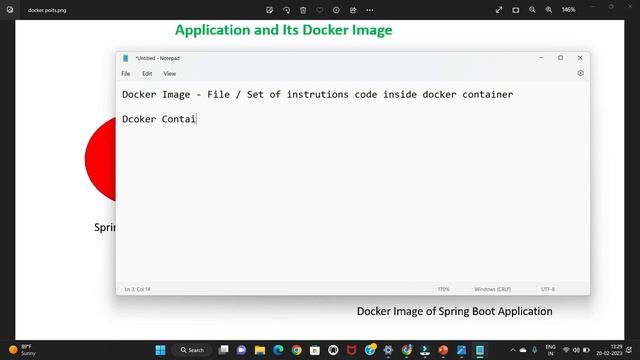The width and height of the screenshot is (640, 360).
Task: Open Task View from the taskbar
Action: pos(223,350)
